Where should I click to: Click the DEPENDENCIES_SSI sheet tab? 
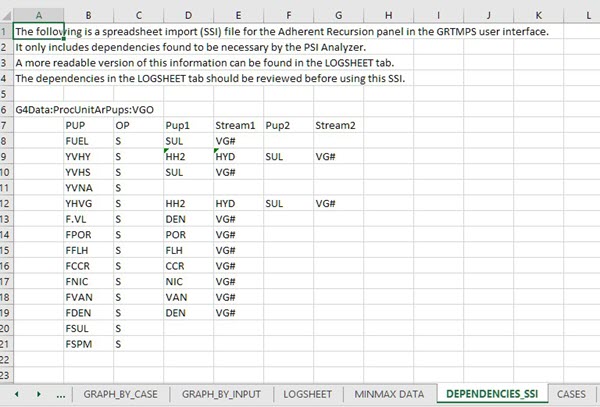[x=489, y=394]
